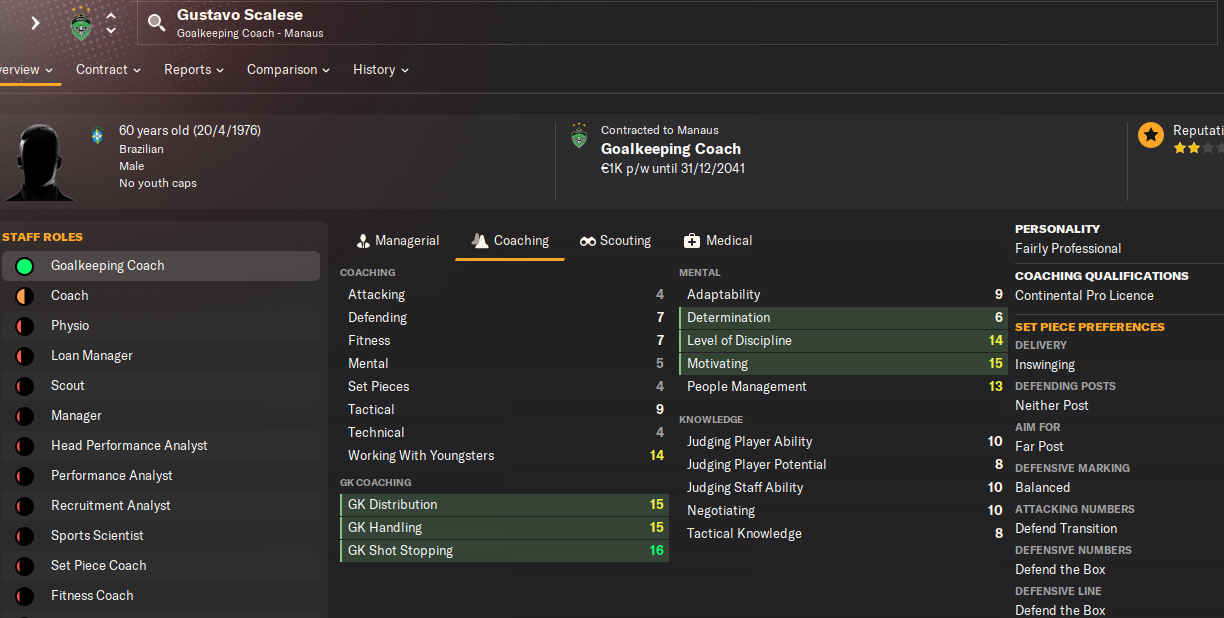The height and width of the screenshot is (618, 1224).
Task: Click the forward navigation arrow
Action: [x=35, y=23]
